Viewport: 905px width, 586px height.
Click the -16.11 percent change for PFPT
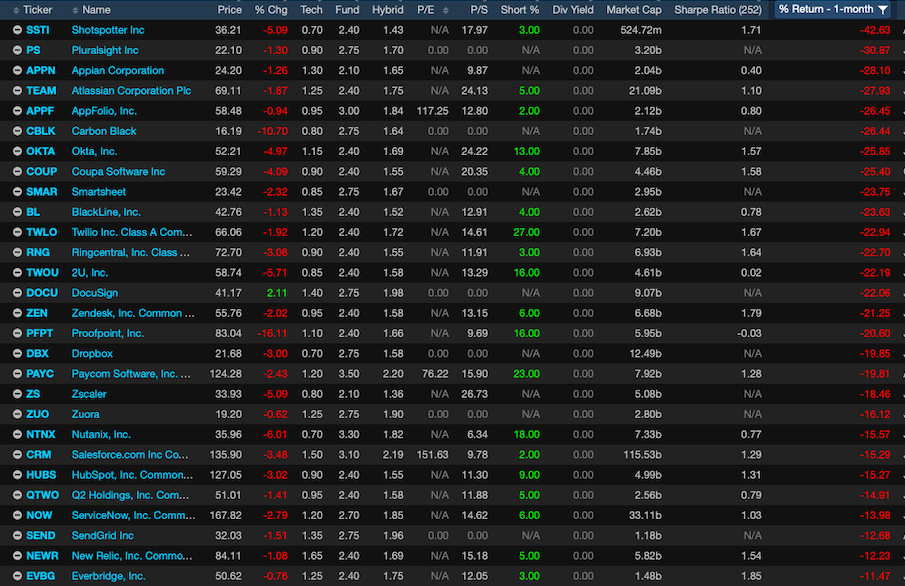(x=272, y=333)
